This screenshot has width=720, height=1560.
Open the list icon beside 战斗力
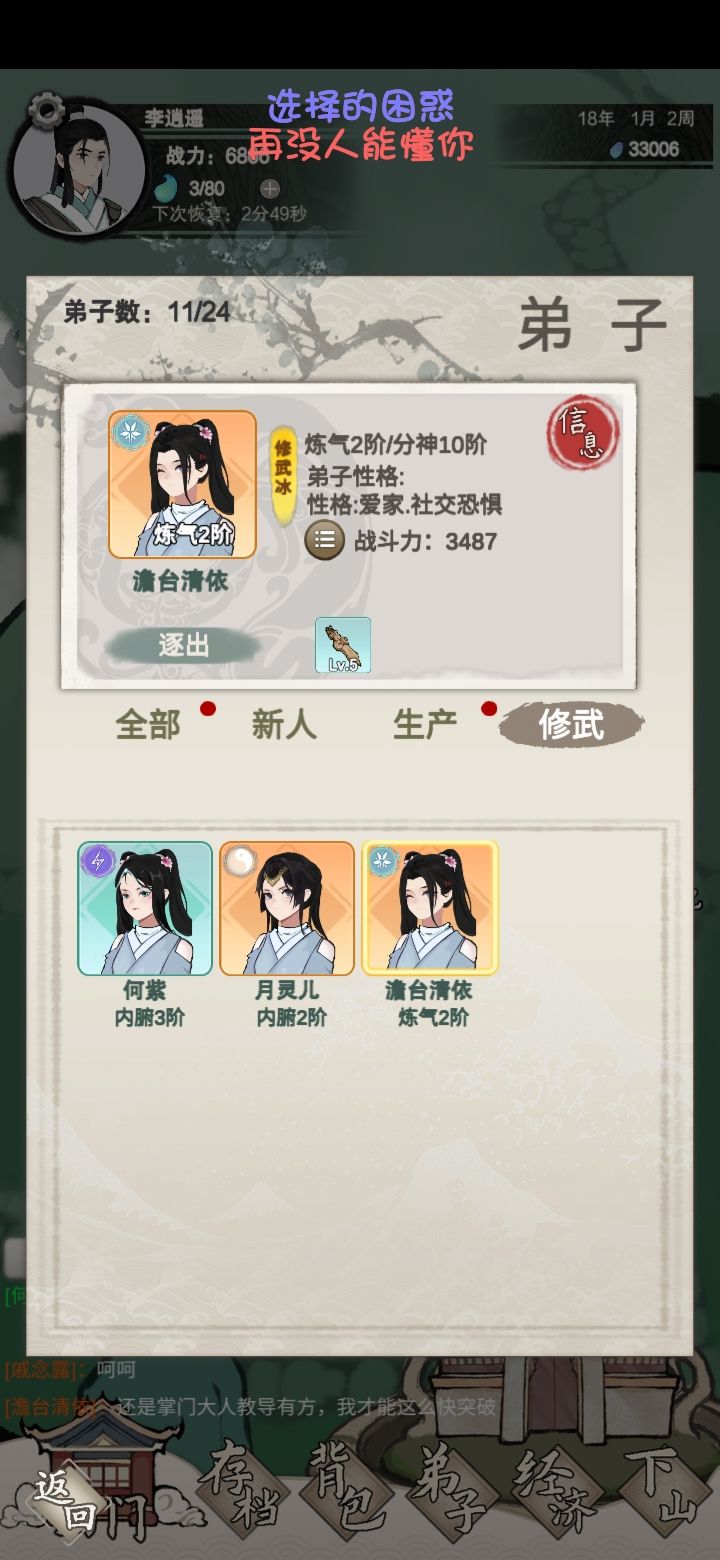[324, 541]
